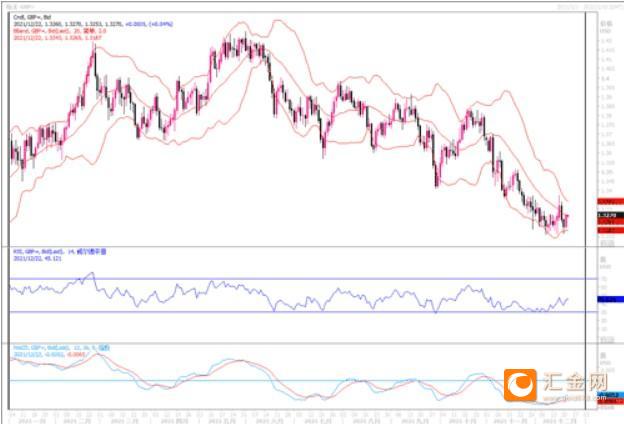Click the blue RSI value tag on axis
The image size is (624, 424).
pos(610,299)
